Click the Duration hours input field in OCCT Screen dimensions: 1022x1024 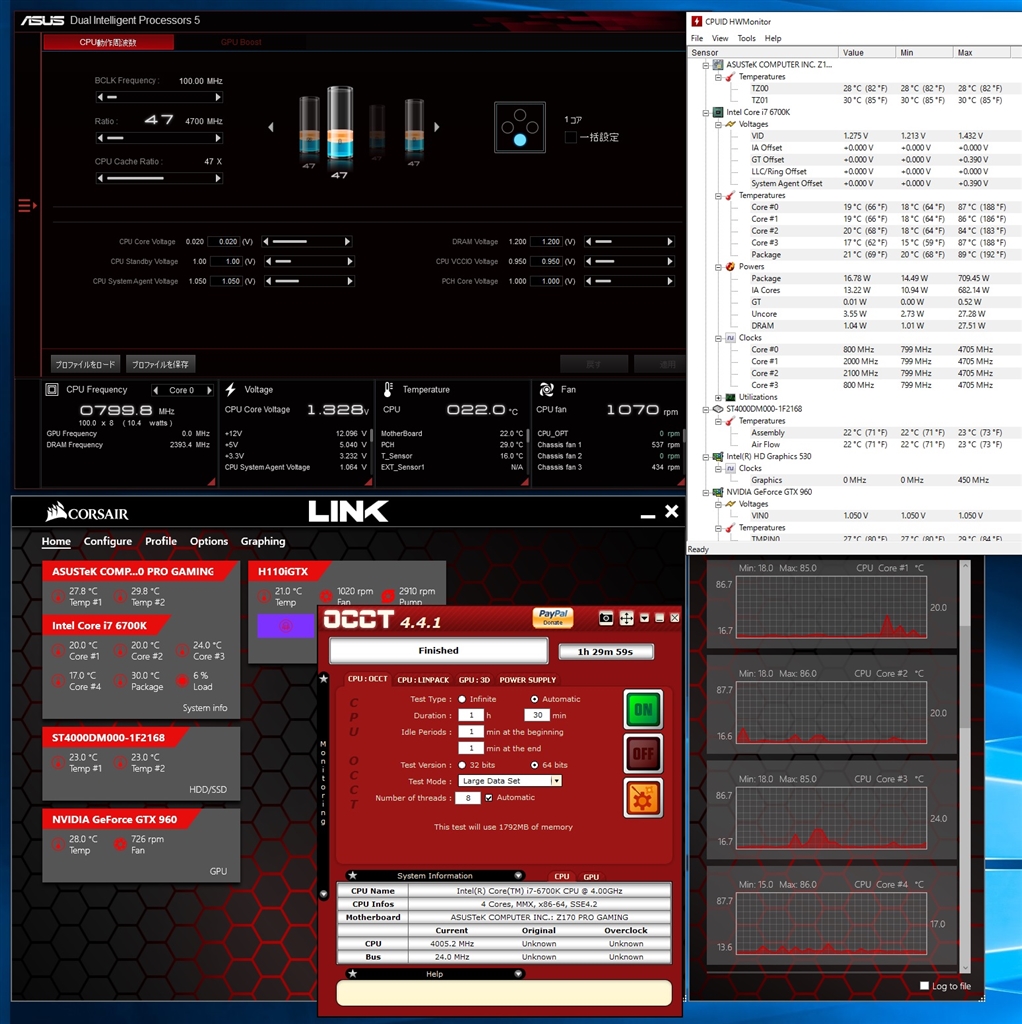471,715
